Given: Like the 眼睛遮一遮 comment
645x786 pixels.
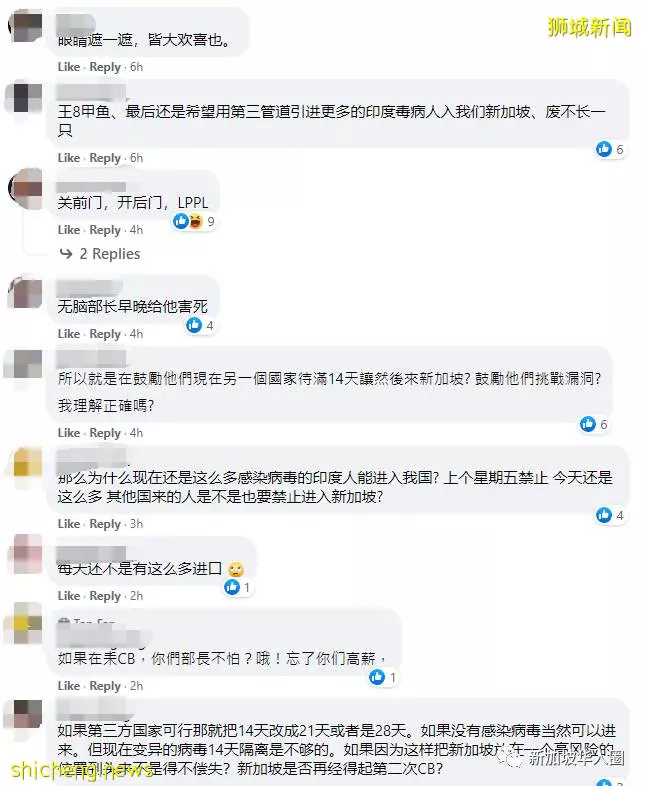Looking at the screenshot, I should click(69, 67).
